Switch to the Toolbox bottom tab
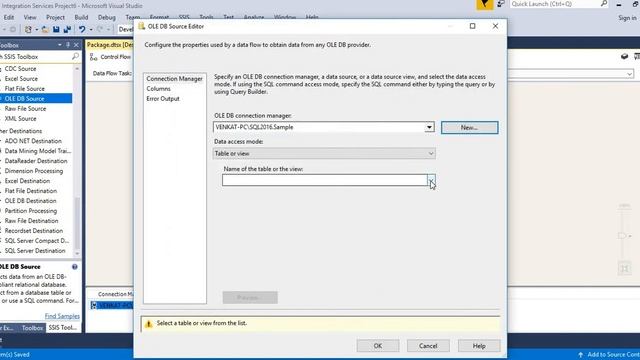Viewport: 640px width, 360px height. [32, 328]
